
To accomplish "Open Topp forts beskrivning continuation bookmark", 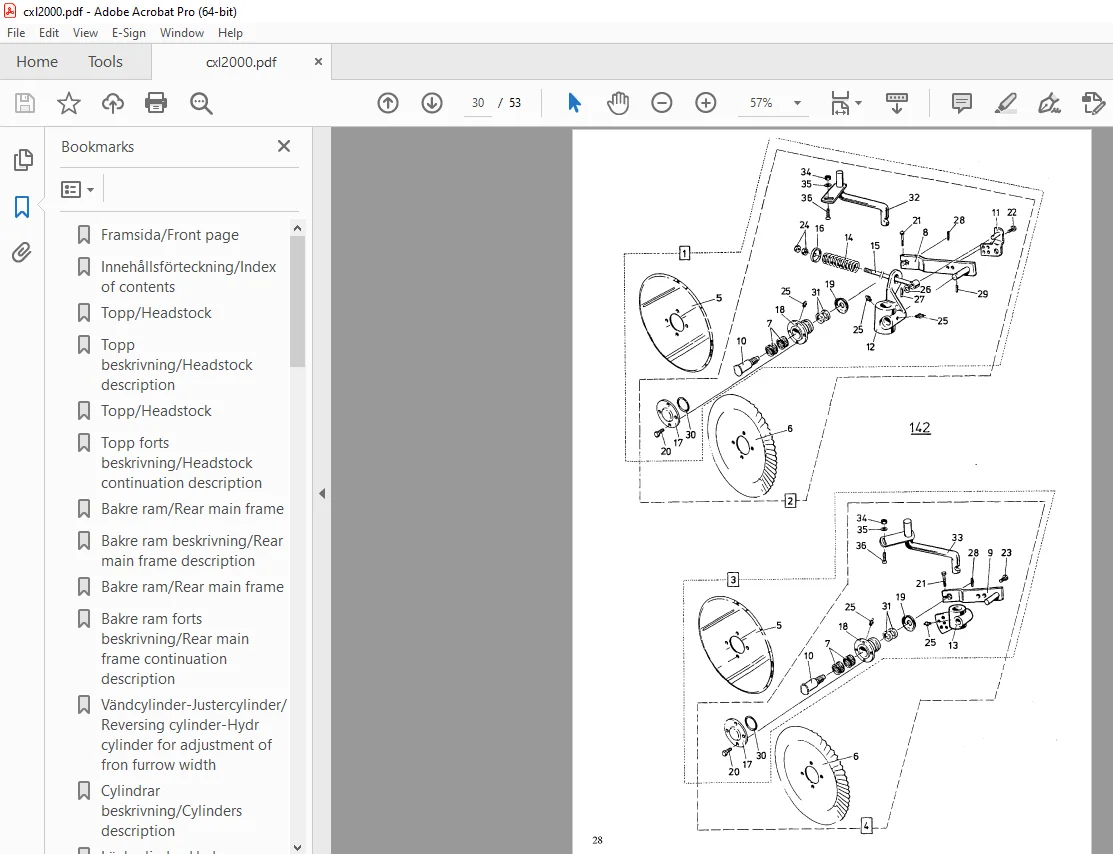I will tap(181, 462).
